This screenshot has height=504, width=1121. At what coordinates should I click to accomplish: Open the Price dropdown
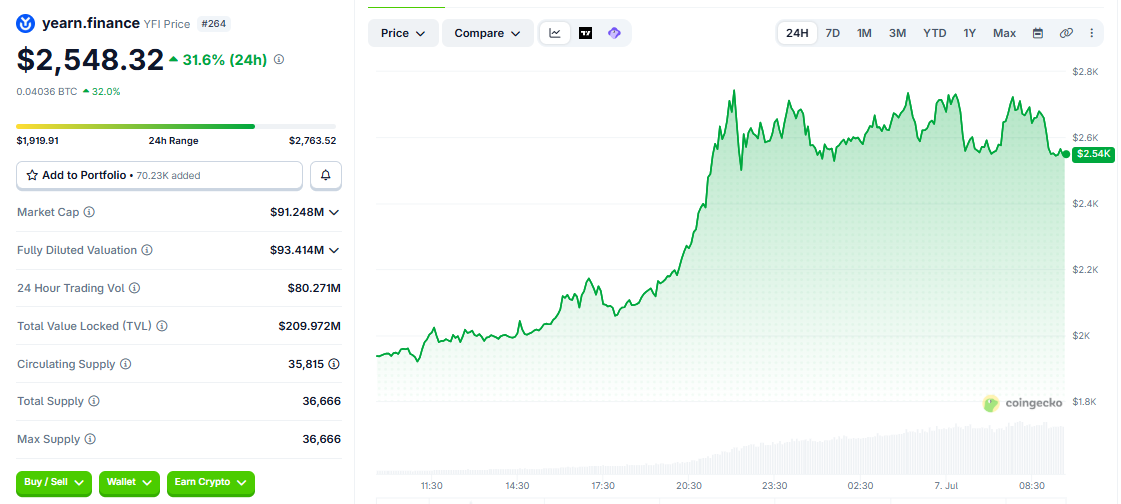pos(403,33)
